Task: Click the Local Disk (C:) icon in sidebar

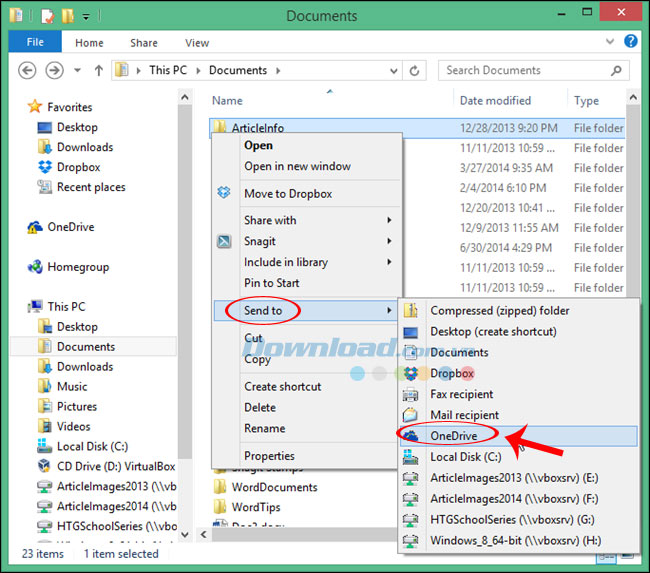Action: tap(44, 446)
